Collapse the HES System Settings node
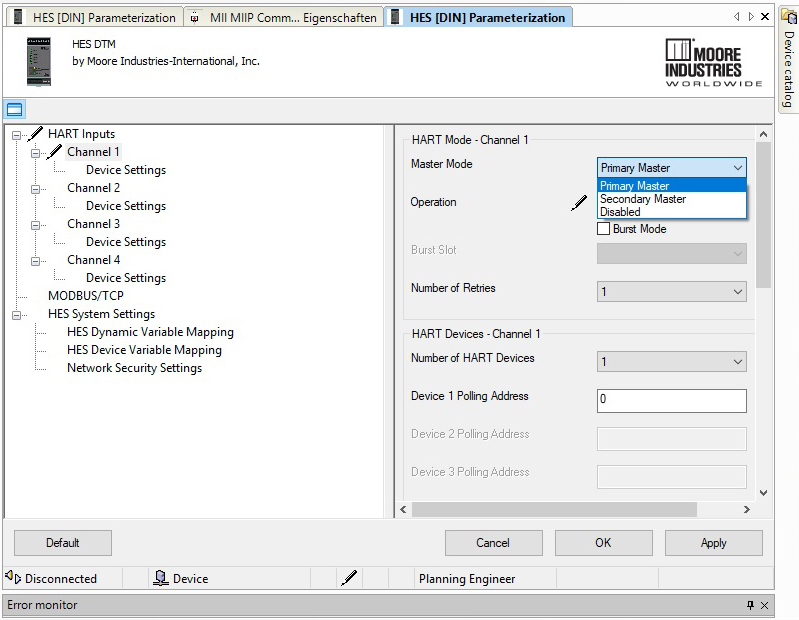The image size is (799, 620). click(x=16, y=315)
